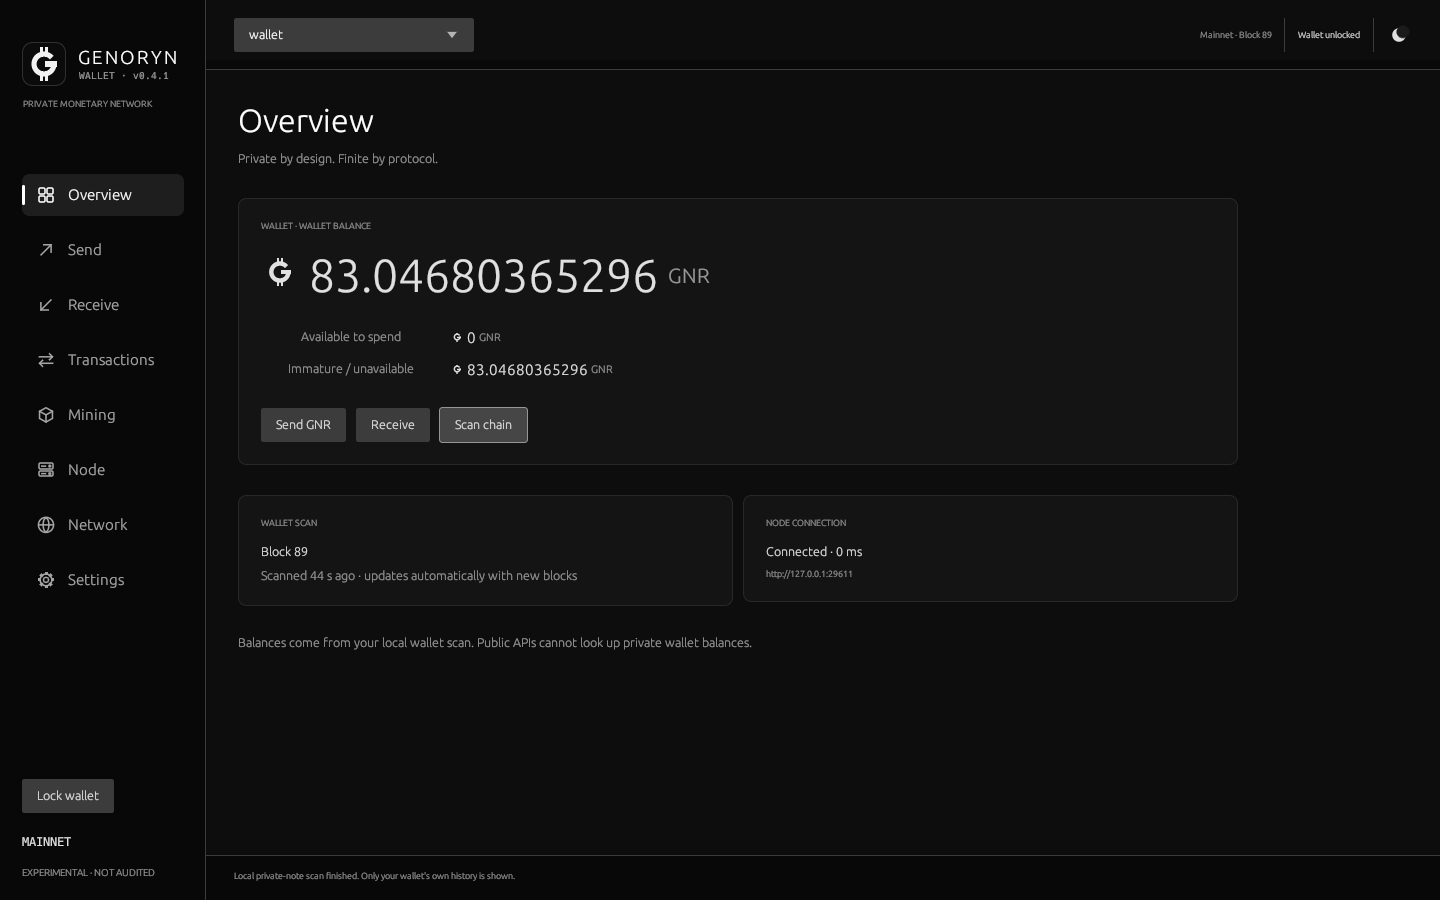Open the Settings section
Viewport: 1440px width, 900px height.
click(103, 580)
